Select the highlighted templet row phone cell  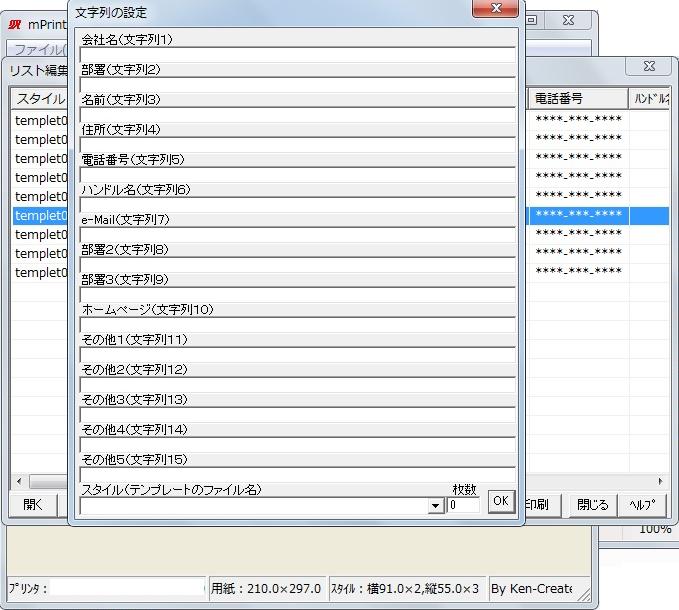click(x=578, y=215)
